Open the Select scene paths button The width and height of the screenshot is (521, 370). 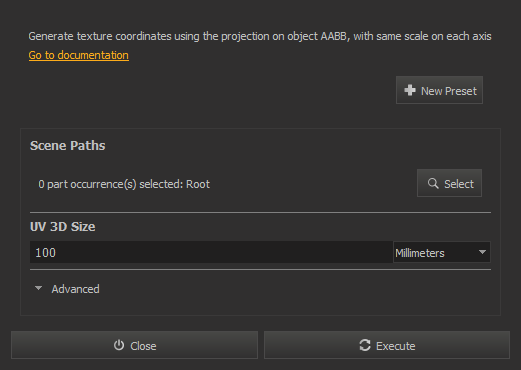[449, 183]
